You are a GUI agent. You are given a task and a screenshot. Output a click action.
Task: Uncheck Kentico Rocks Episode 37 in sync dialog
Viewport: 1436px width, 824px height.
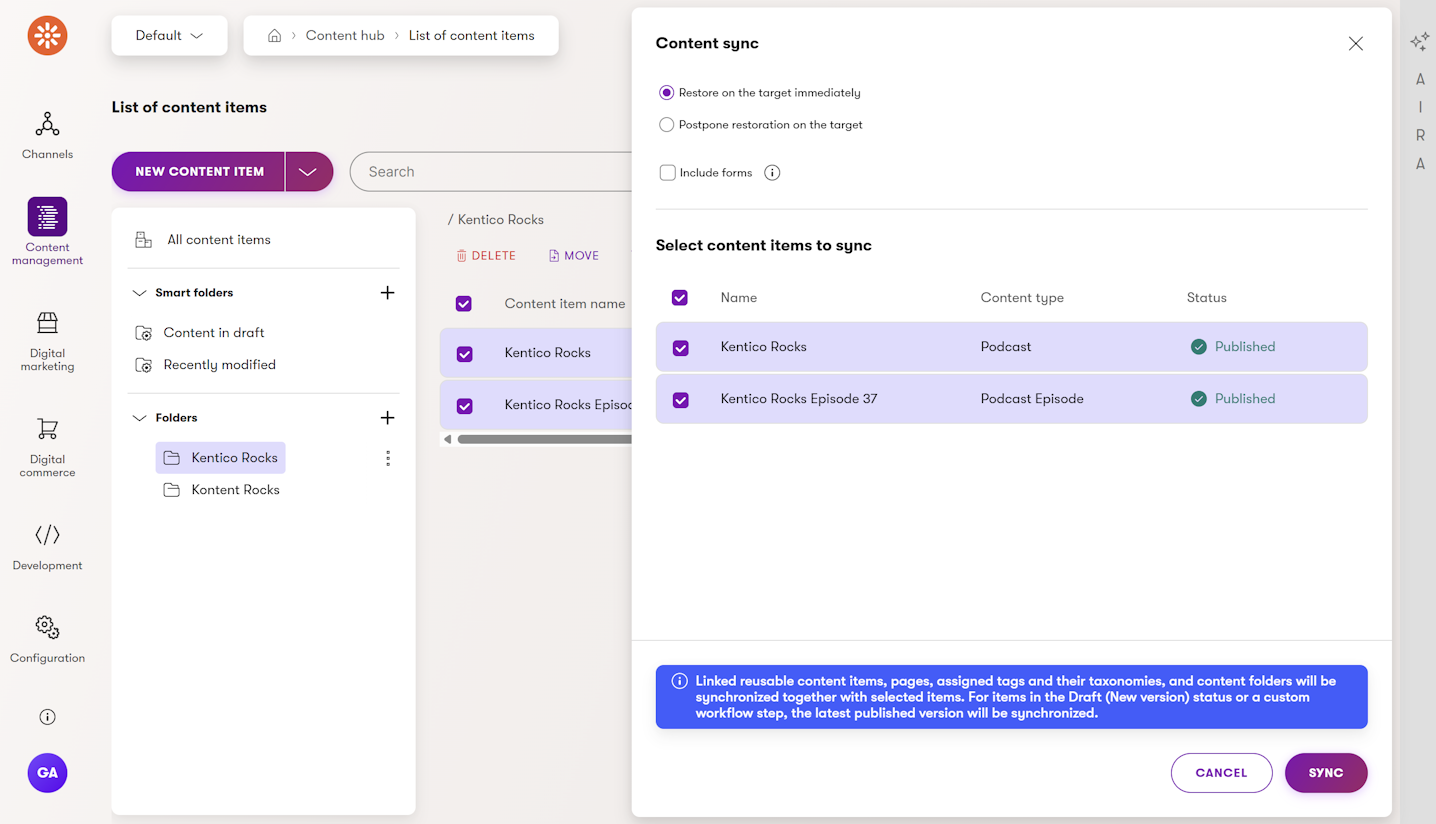click(x=681, y=400)
